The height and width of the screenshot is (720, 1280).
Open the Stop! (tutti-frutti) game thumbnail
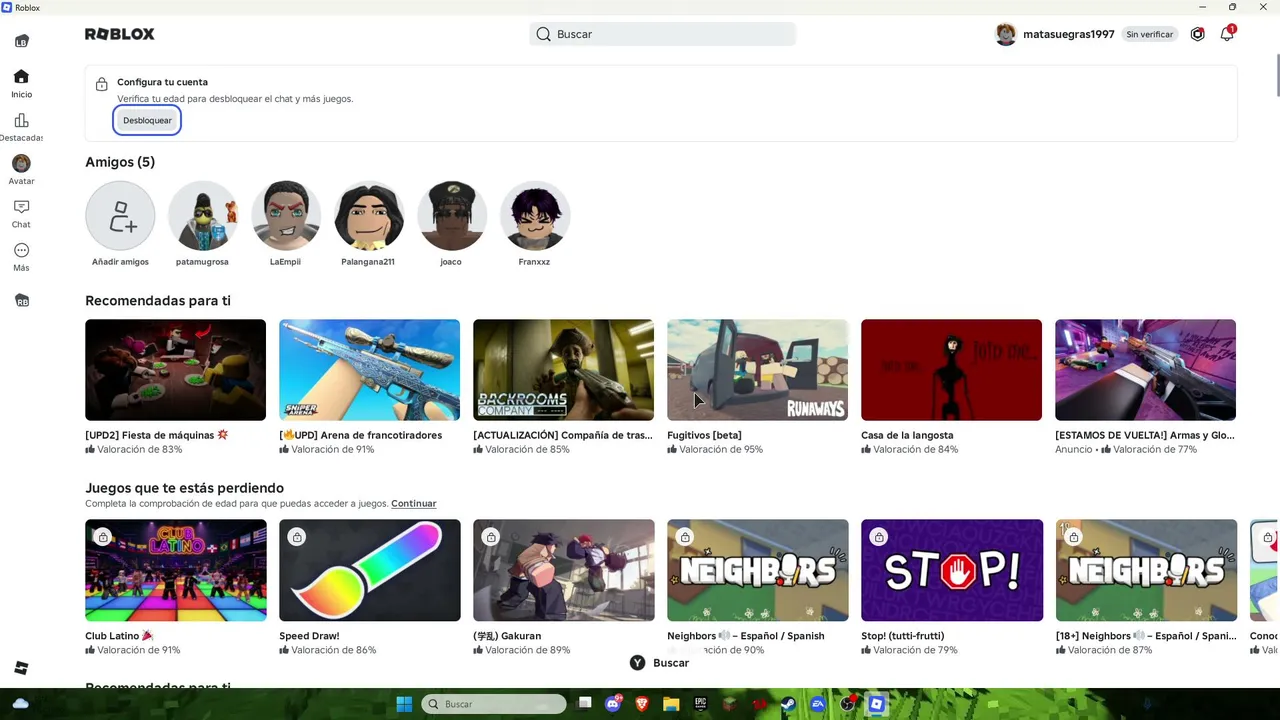click(951, 570)
